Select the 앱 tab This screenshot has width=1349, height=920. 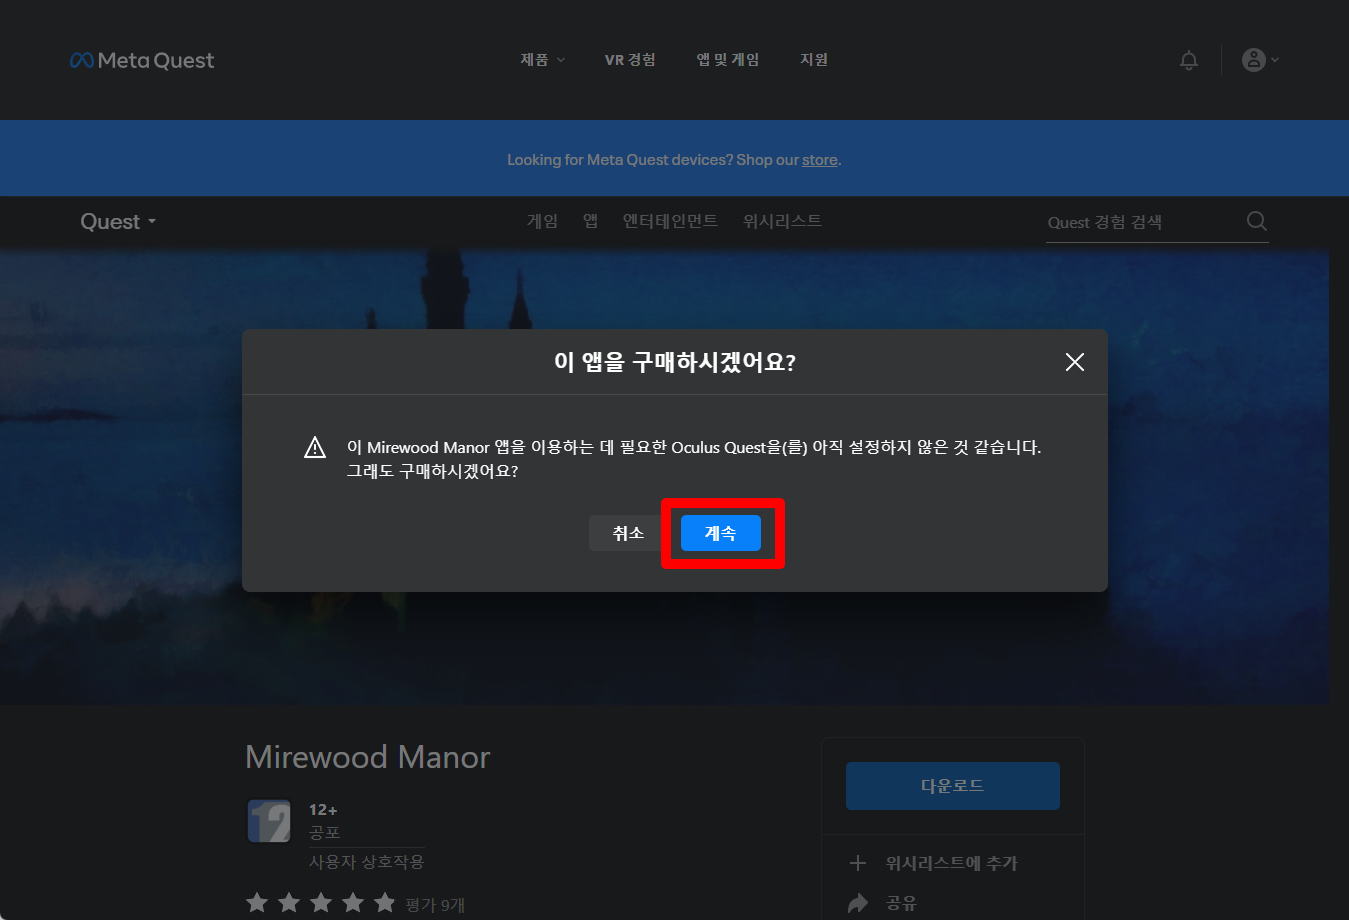pos(590,221)
